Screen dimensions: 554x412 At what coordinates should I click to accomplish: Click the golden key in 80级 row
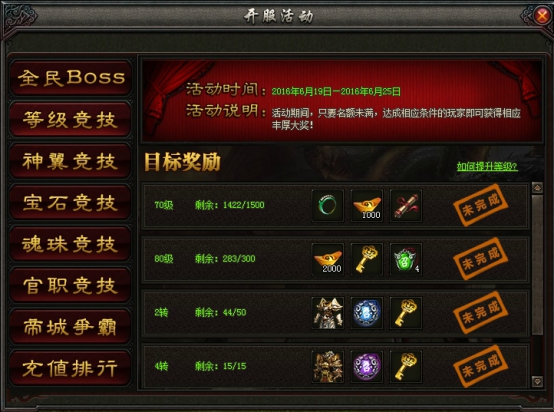click(367, 259)
